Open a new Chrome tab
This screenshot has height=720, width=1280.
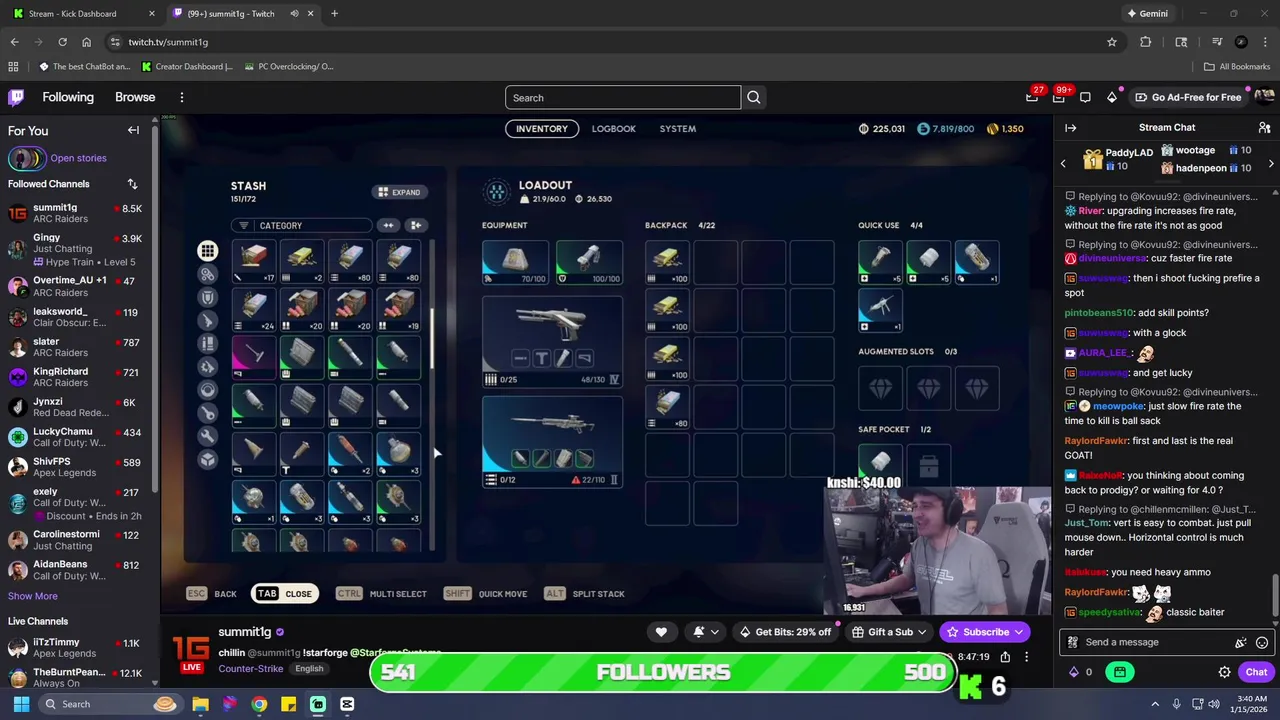[334, 13]
